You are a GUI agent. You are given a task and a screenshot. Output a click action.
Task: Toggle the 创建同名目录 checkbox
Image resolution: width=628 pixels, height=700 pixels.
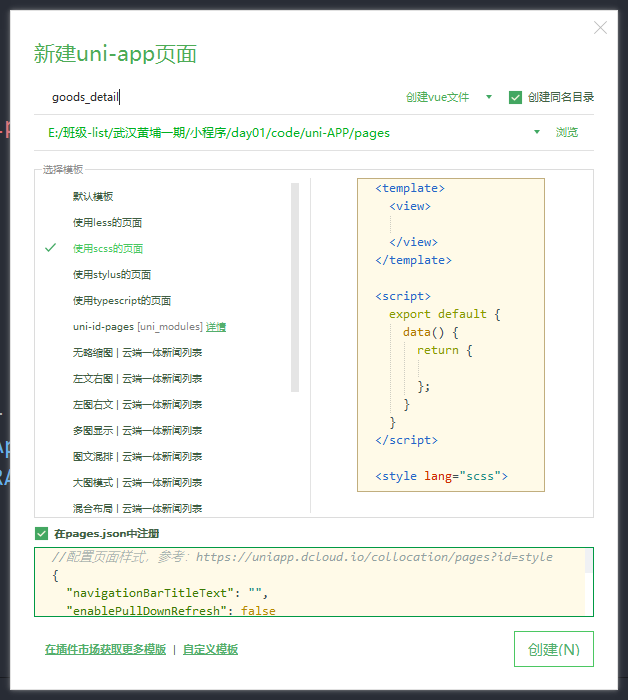point(515,97)
